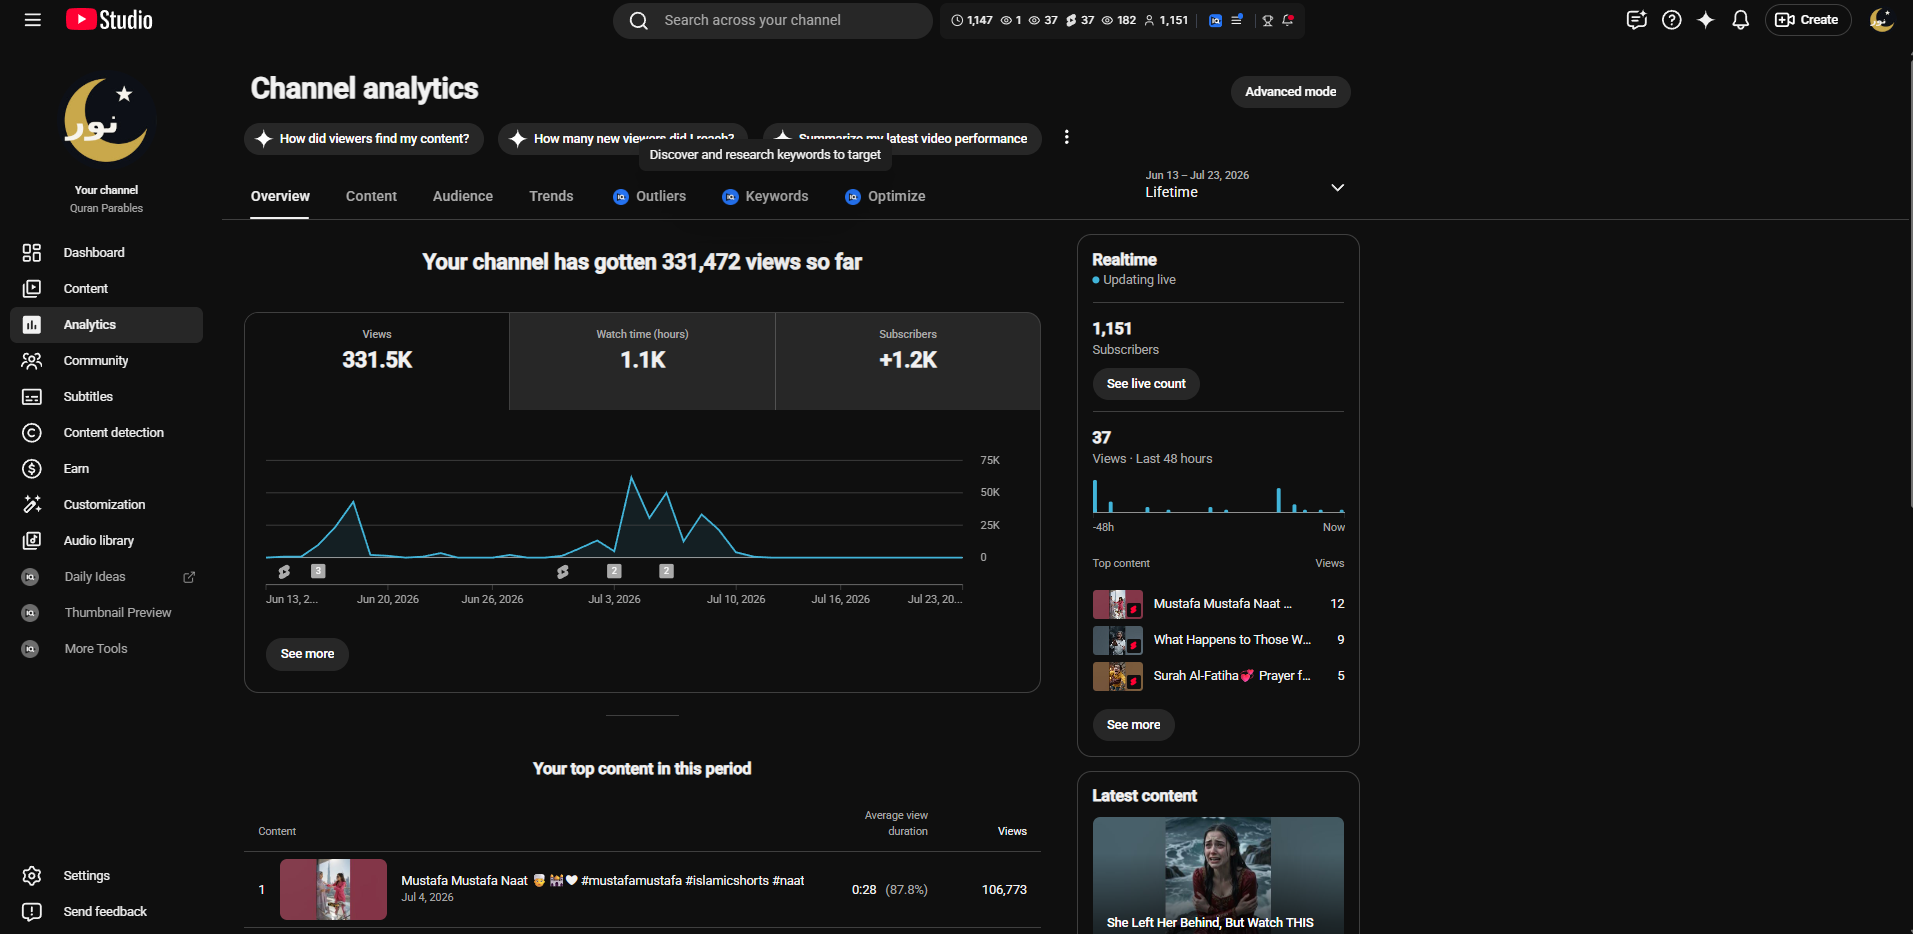Click the chart marker labeled 3

[318, 571]
